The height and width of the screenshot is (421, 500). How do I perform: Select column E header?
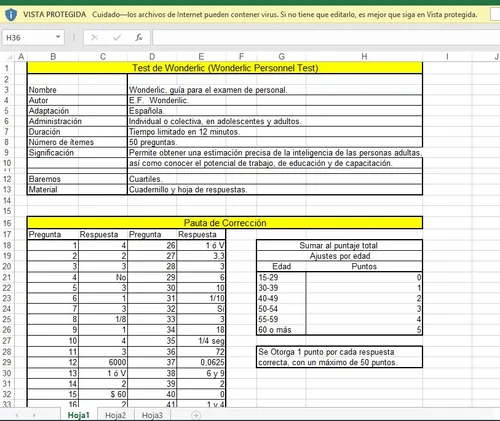point(201,57)
